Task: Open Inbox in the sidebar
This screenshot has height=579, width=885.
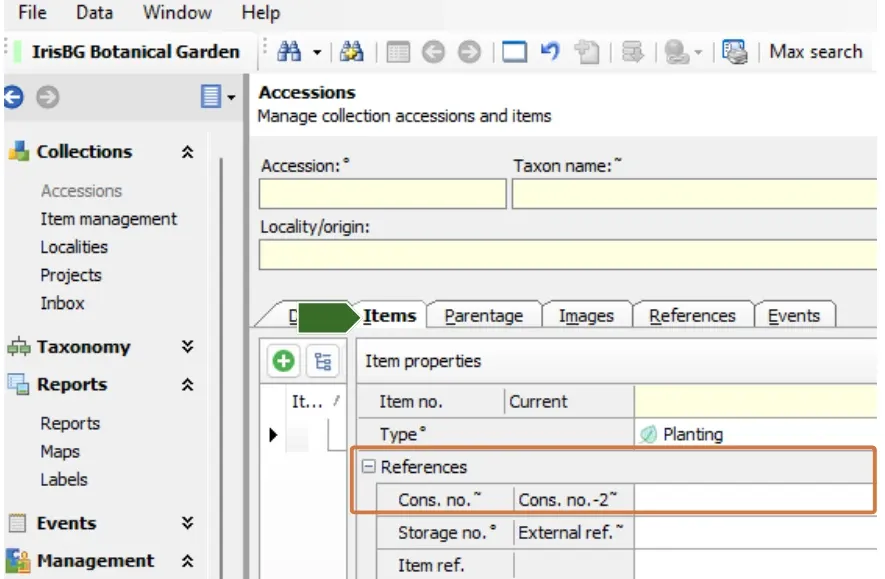Action: pos(62,303)
